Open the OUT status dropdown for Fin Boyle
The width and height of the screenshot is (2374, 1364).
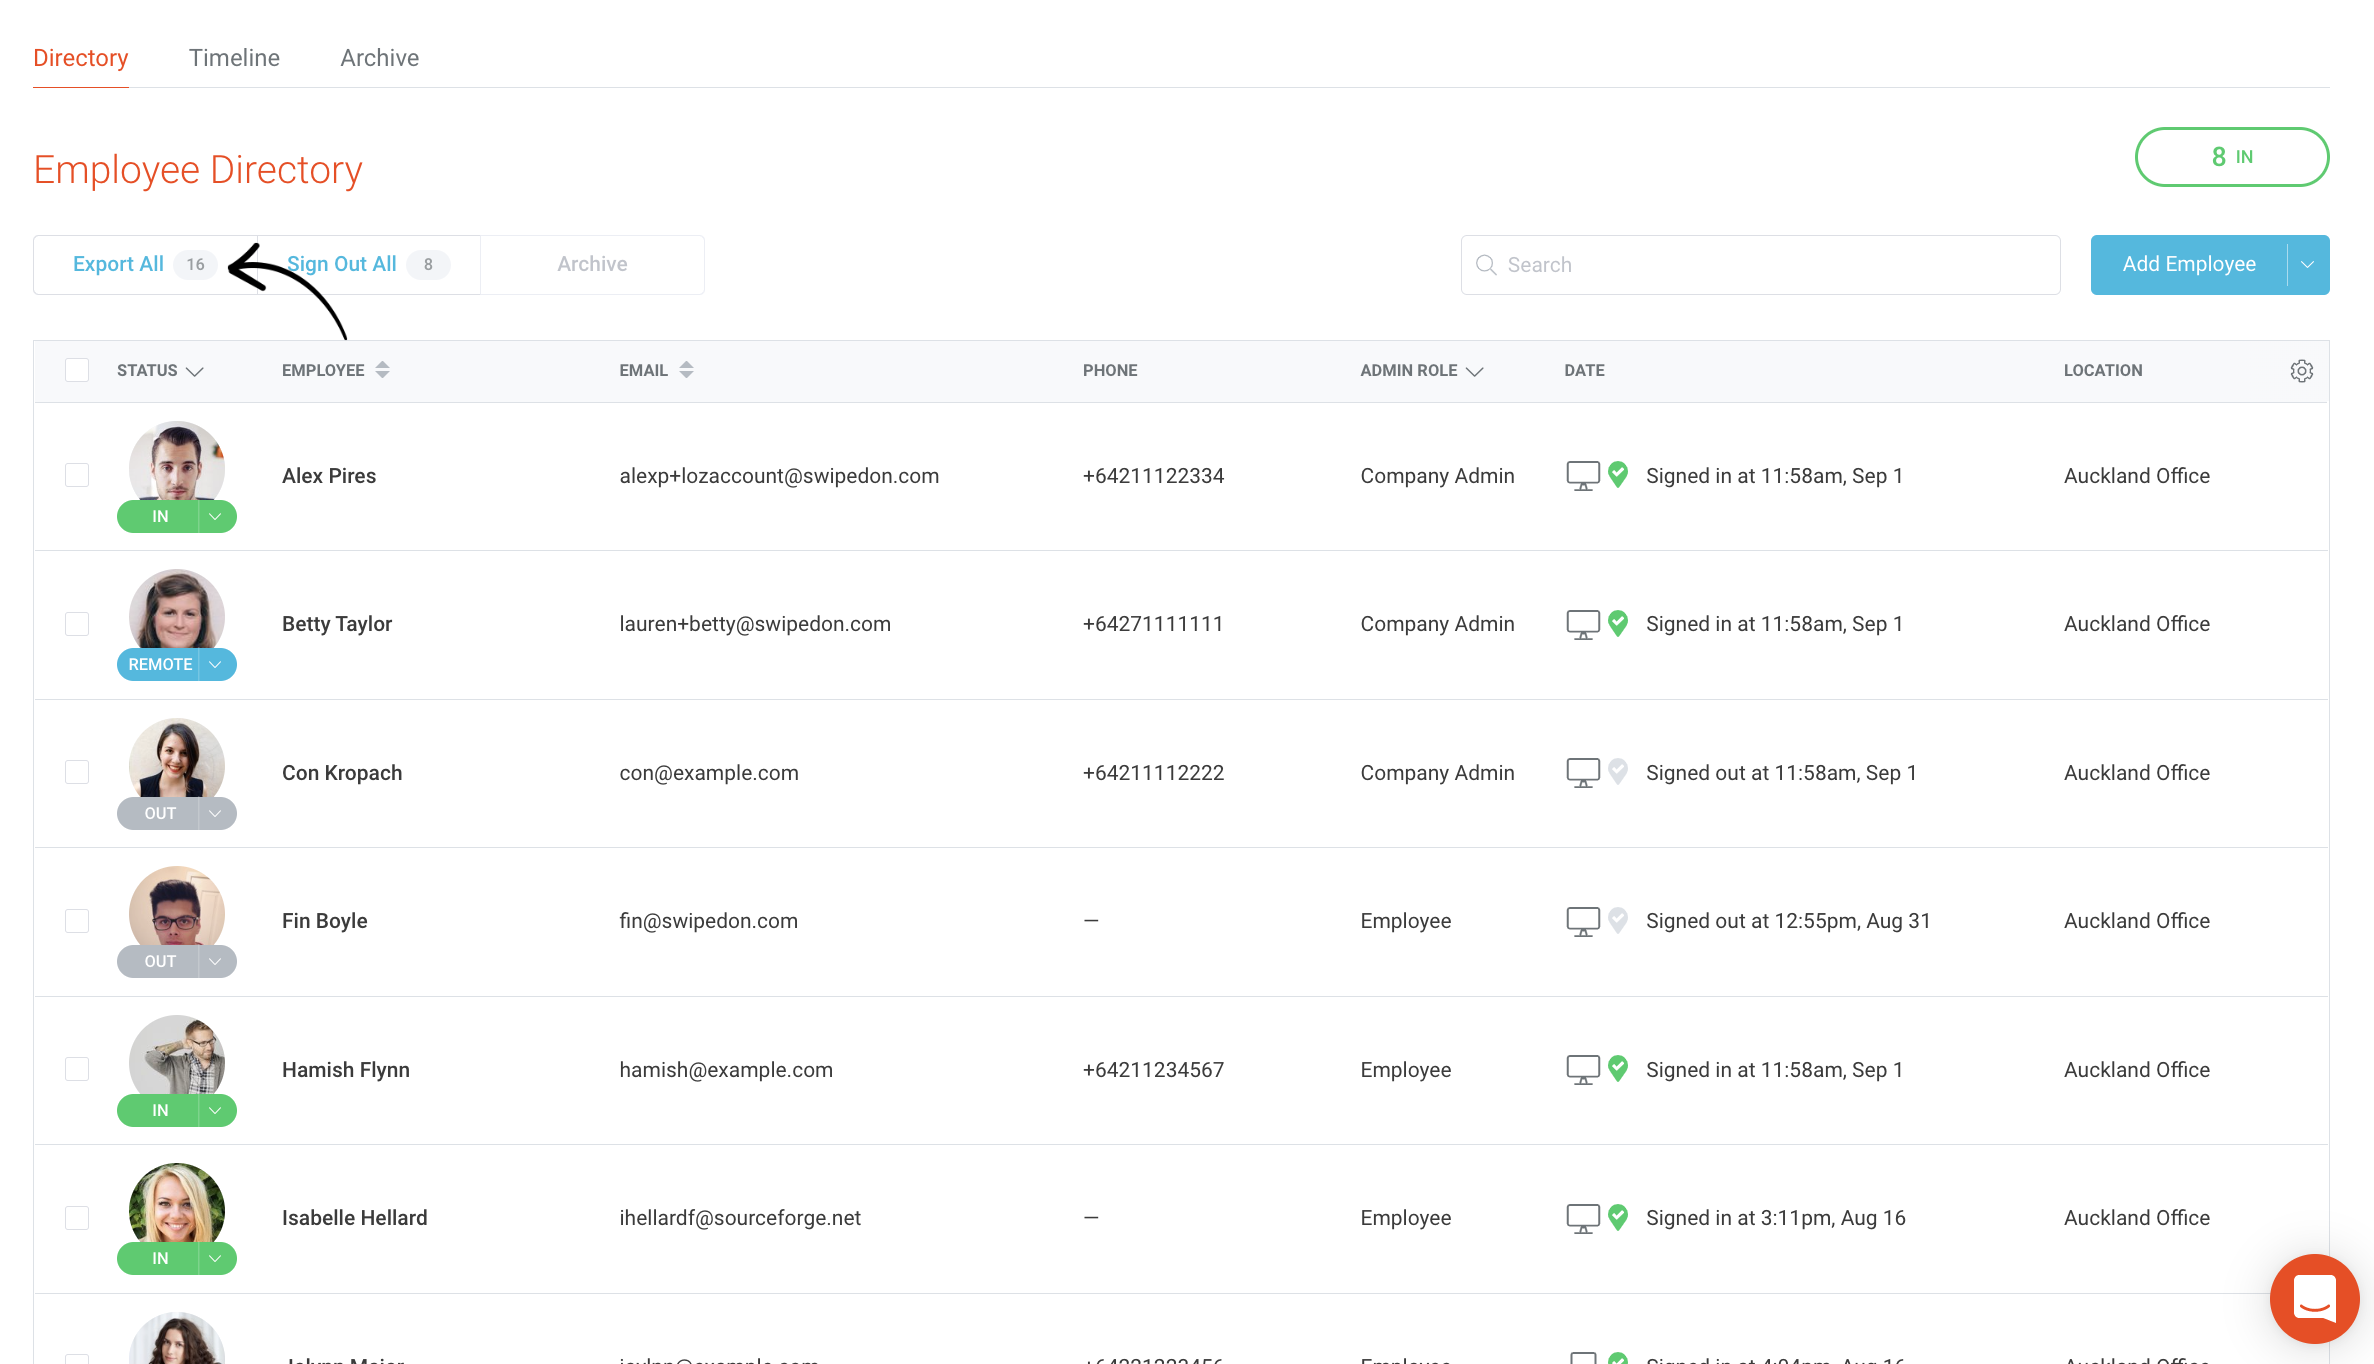[x=216, y=962]
